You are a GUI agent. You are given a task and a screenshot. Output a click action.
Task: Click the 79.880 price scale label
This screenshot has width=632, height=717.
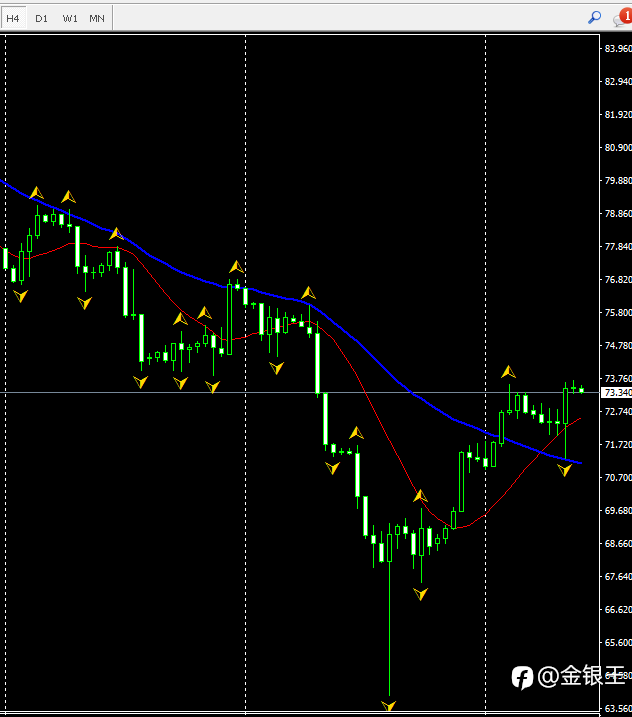tap(618, 181)
